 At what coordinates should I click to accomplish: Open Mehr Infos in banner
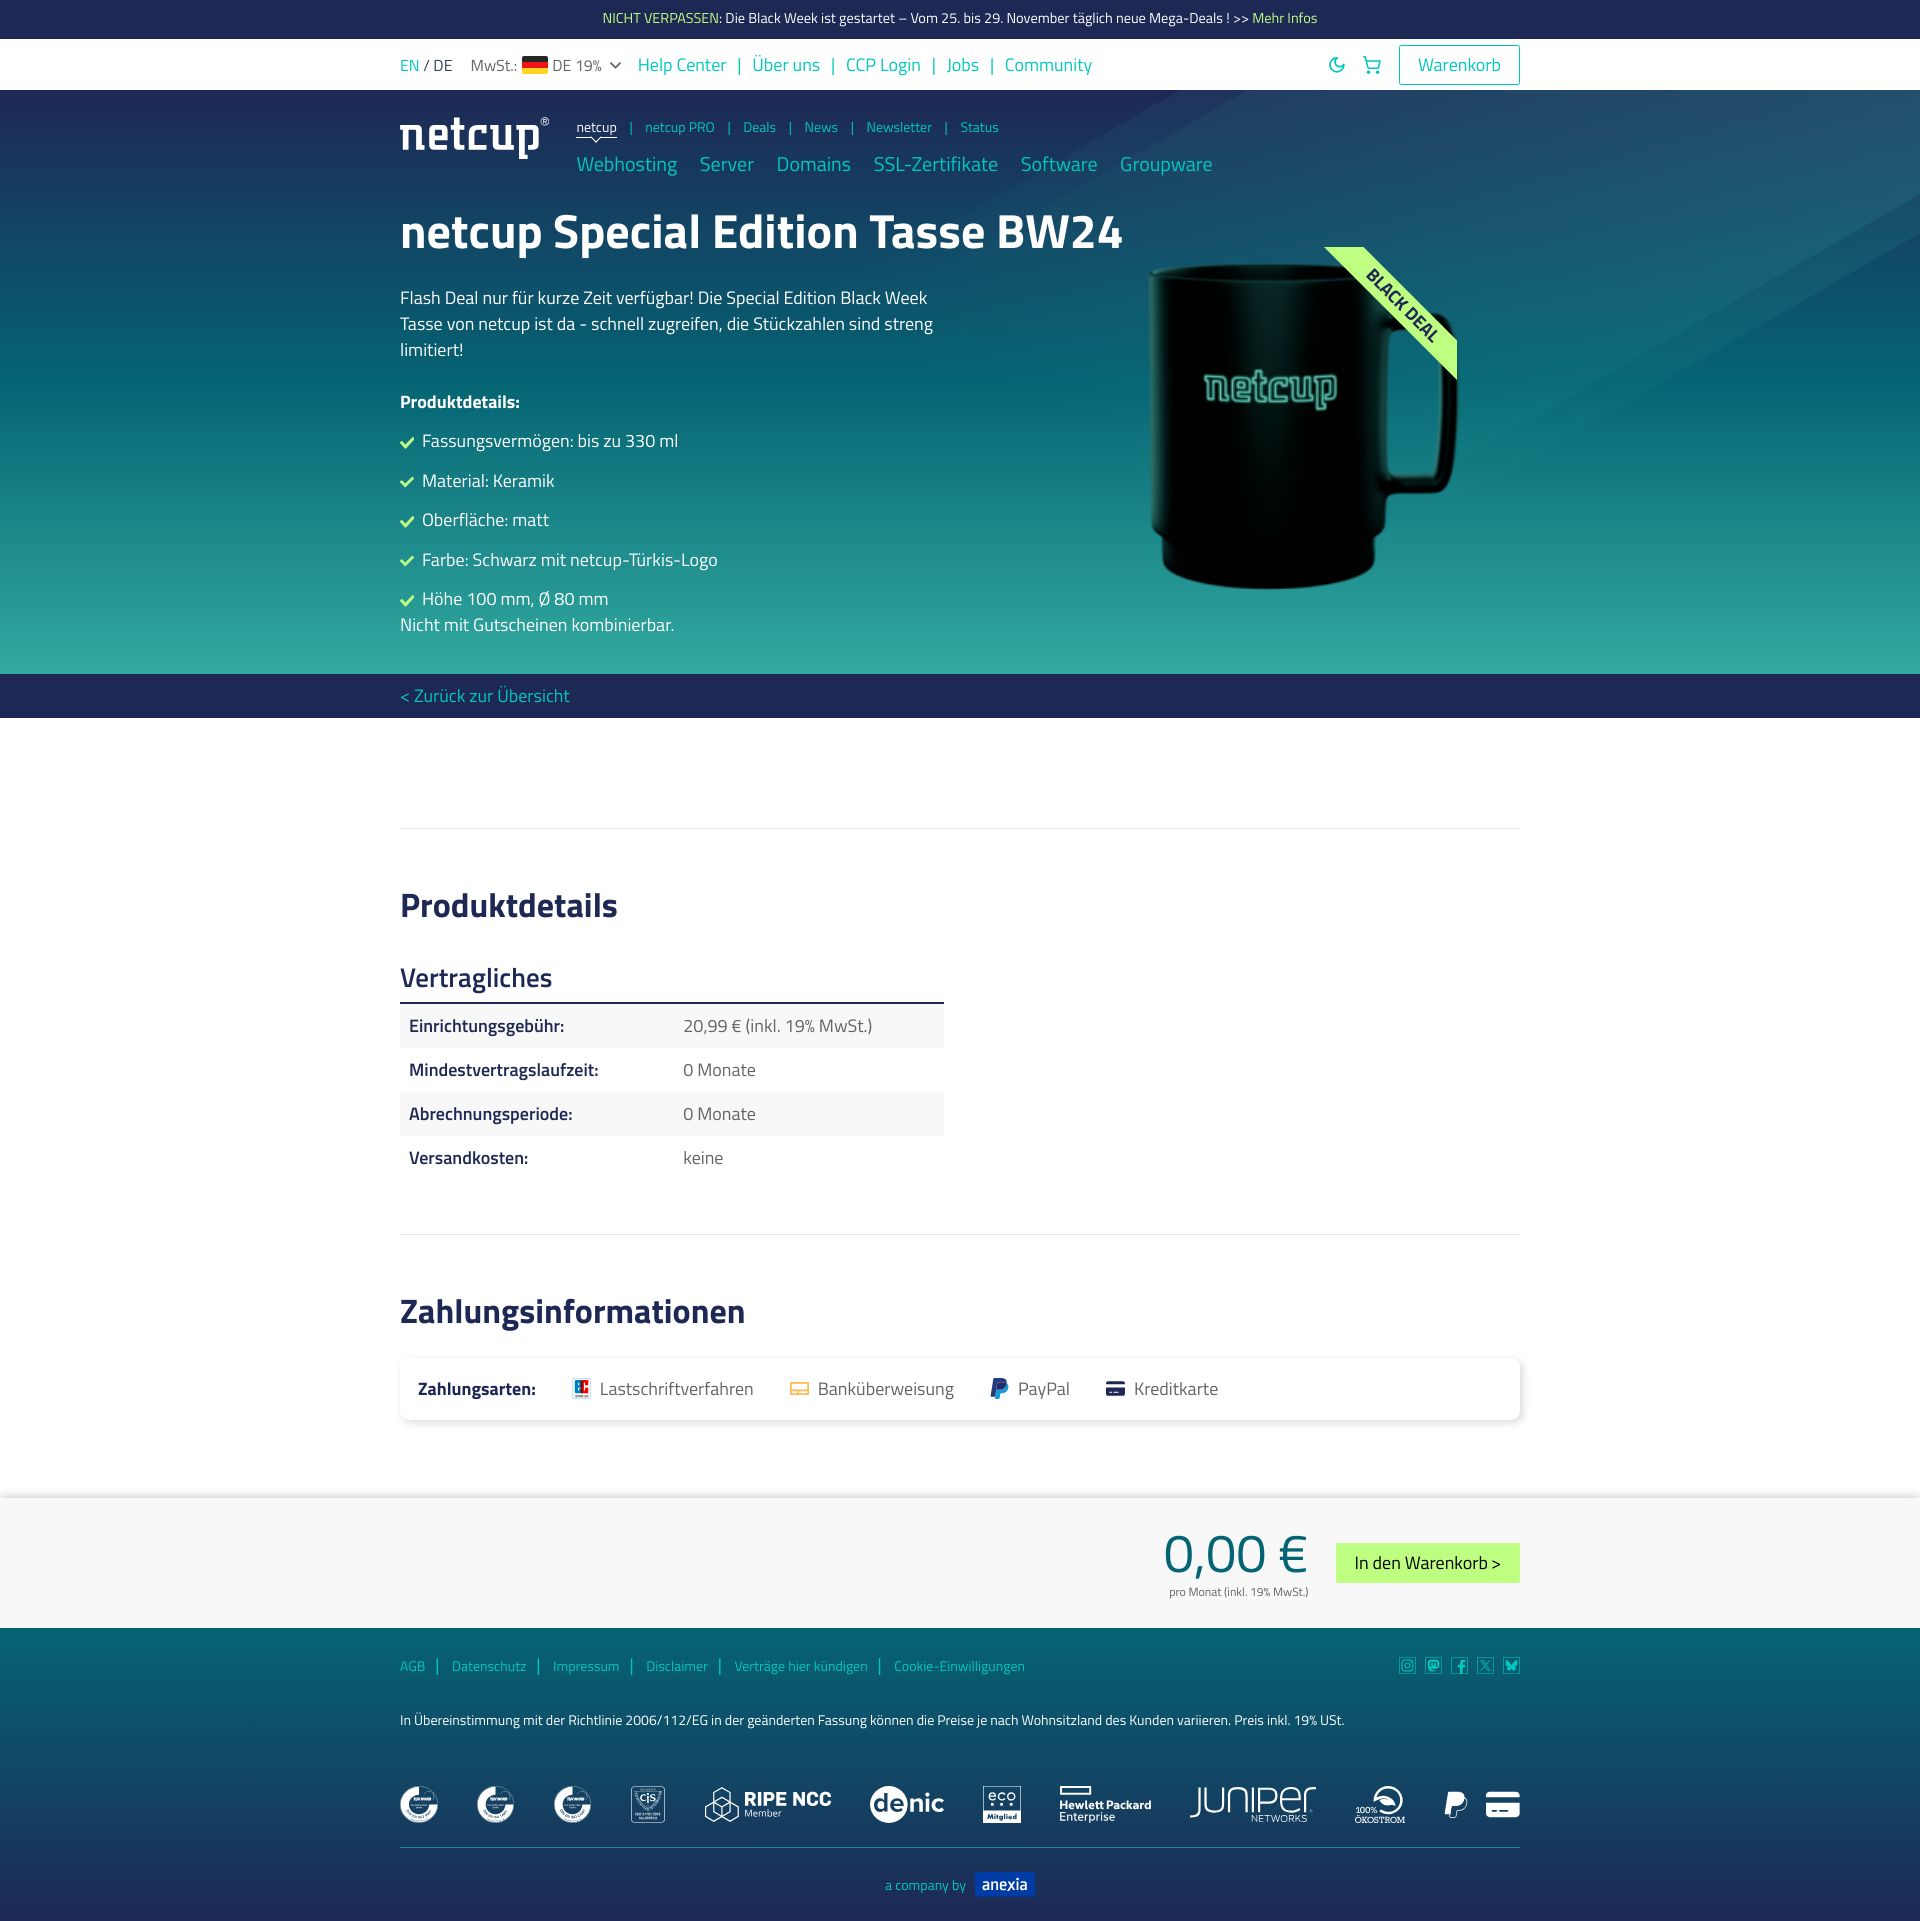coord(1284,18)
